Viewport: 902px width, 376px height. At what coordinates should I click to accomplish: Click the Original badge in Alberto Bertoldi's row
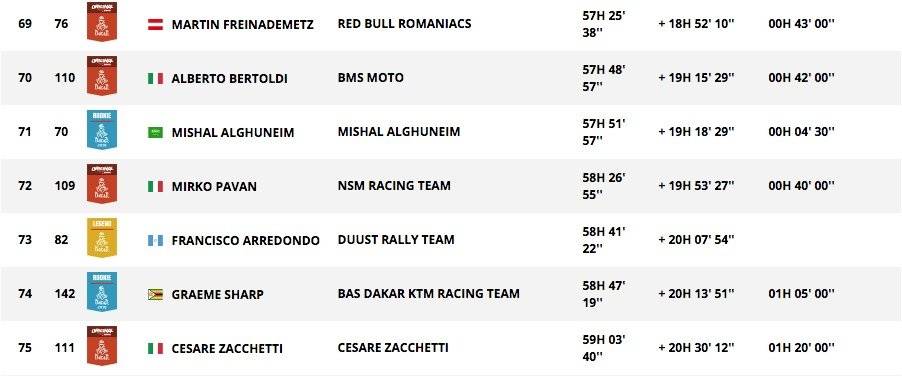pyautogui.click(x=102, y=76)
